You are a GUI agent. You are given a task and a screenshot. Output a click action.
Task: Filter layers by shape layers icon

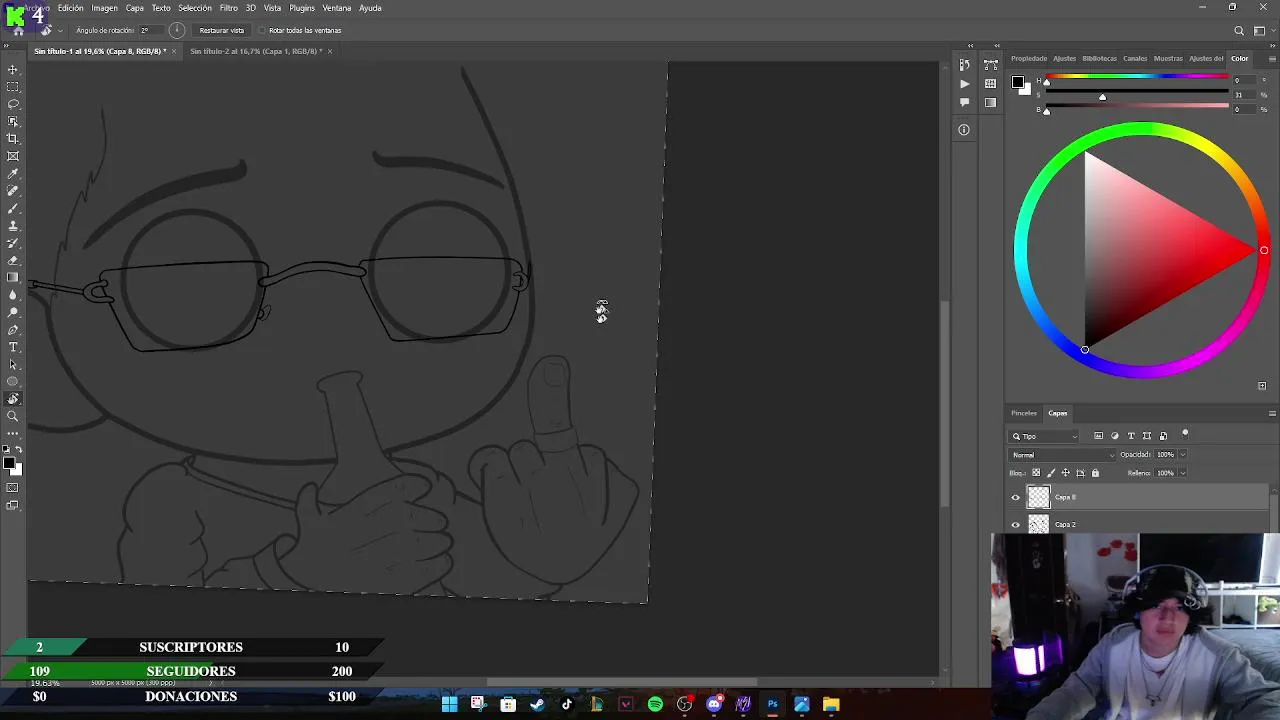click(x=1147, y=436)
